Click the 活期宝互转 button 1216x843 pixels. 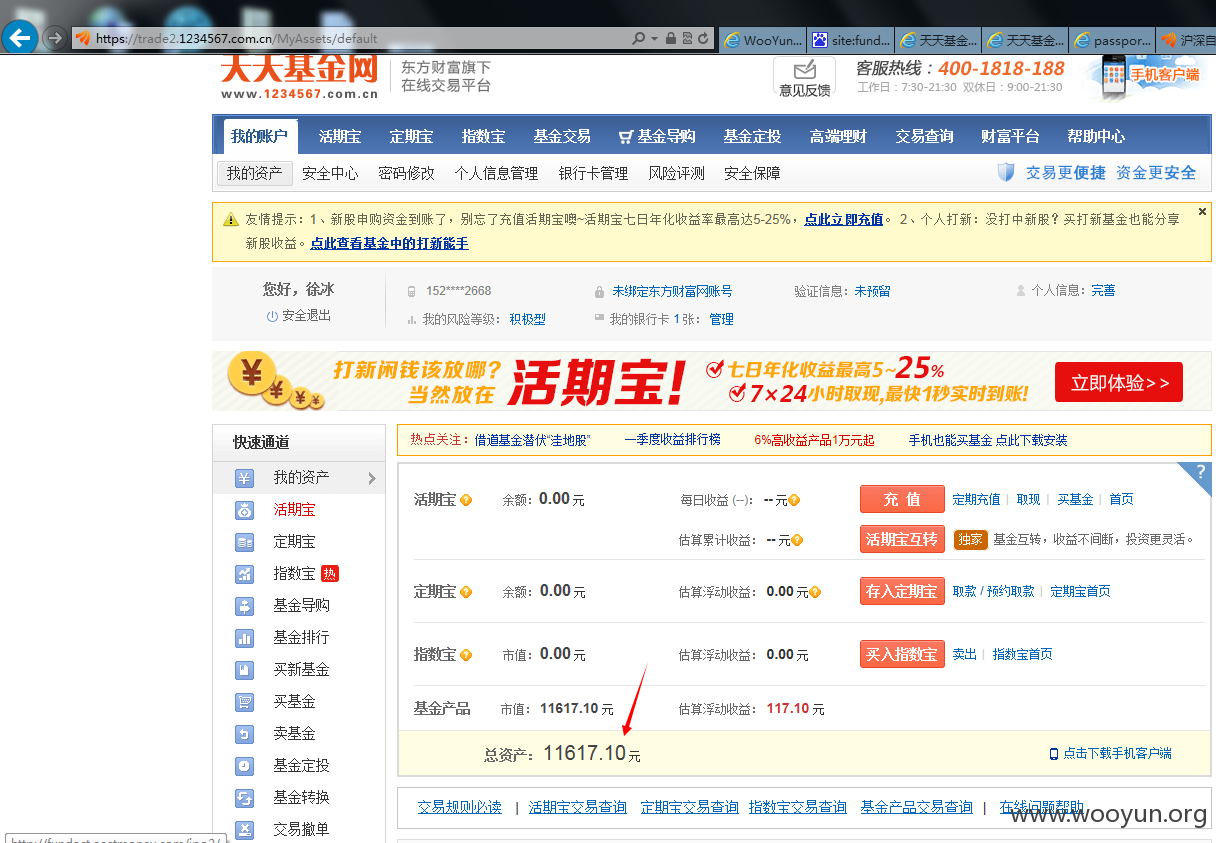tap(902, 539)
